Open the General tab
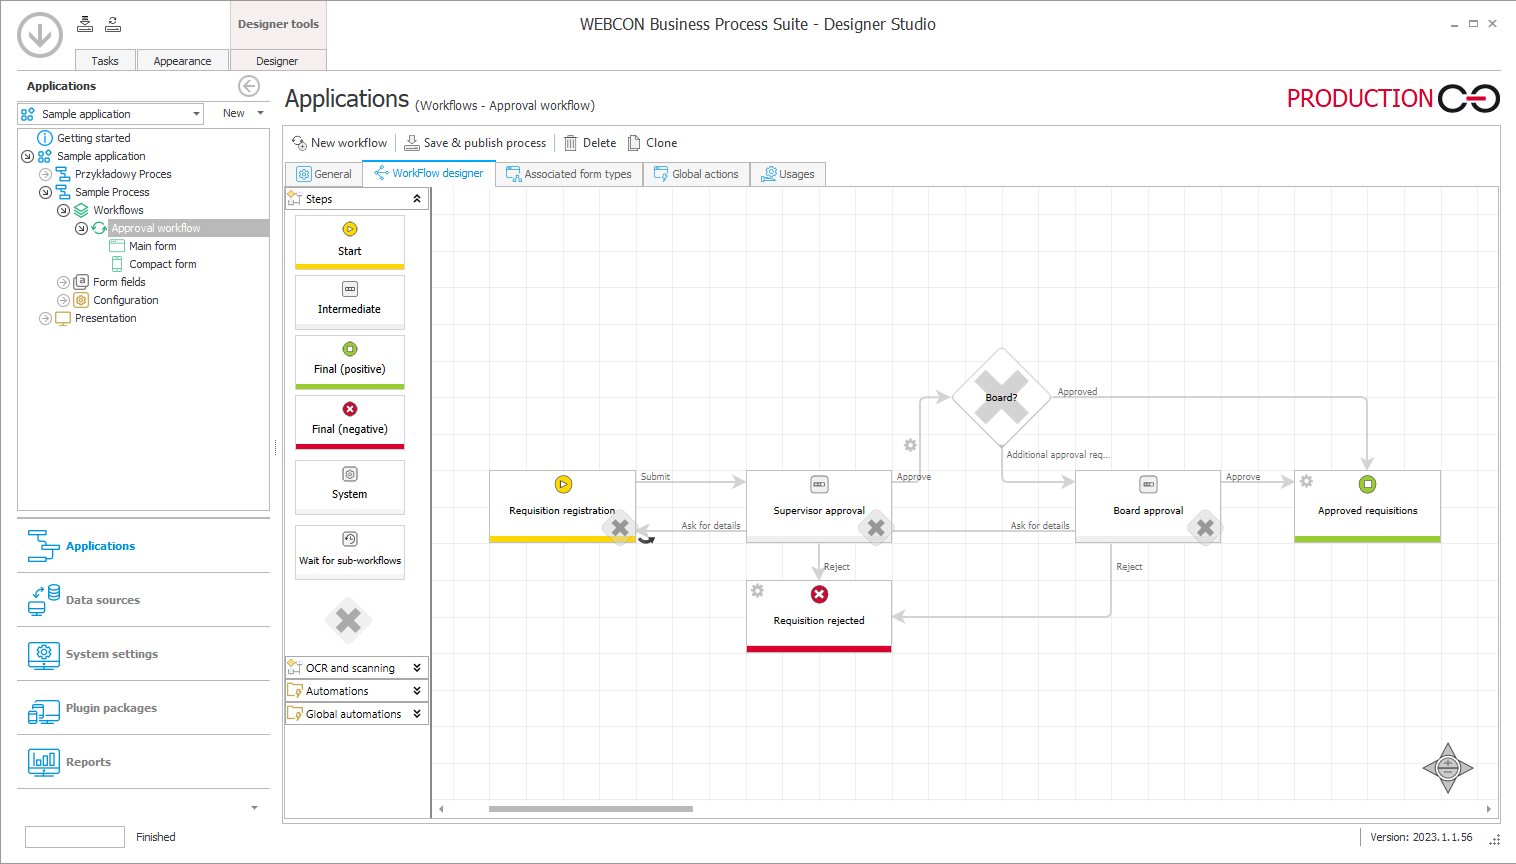The width and height of the screenshot is (1516, 864). pyautogui.click(x=324, y=174)
